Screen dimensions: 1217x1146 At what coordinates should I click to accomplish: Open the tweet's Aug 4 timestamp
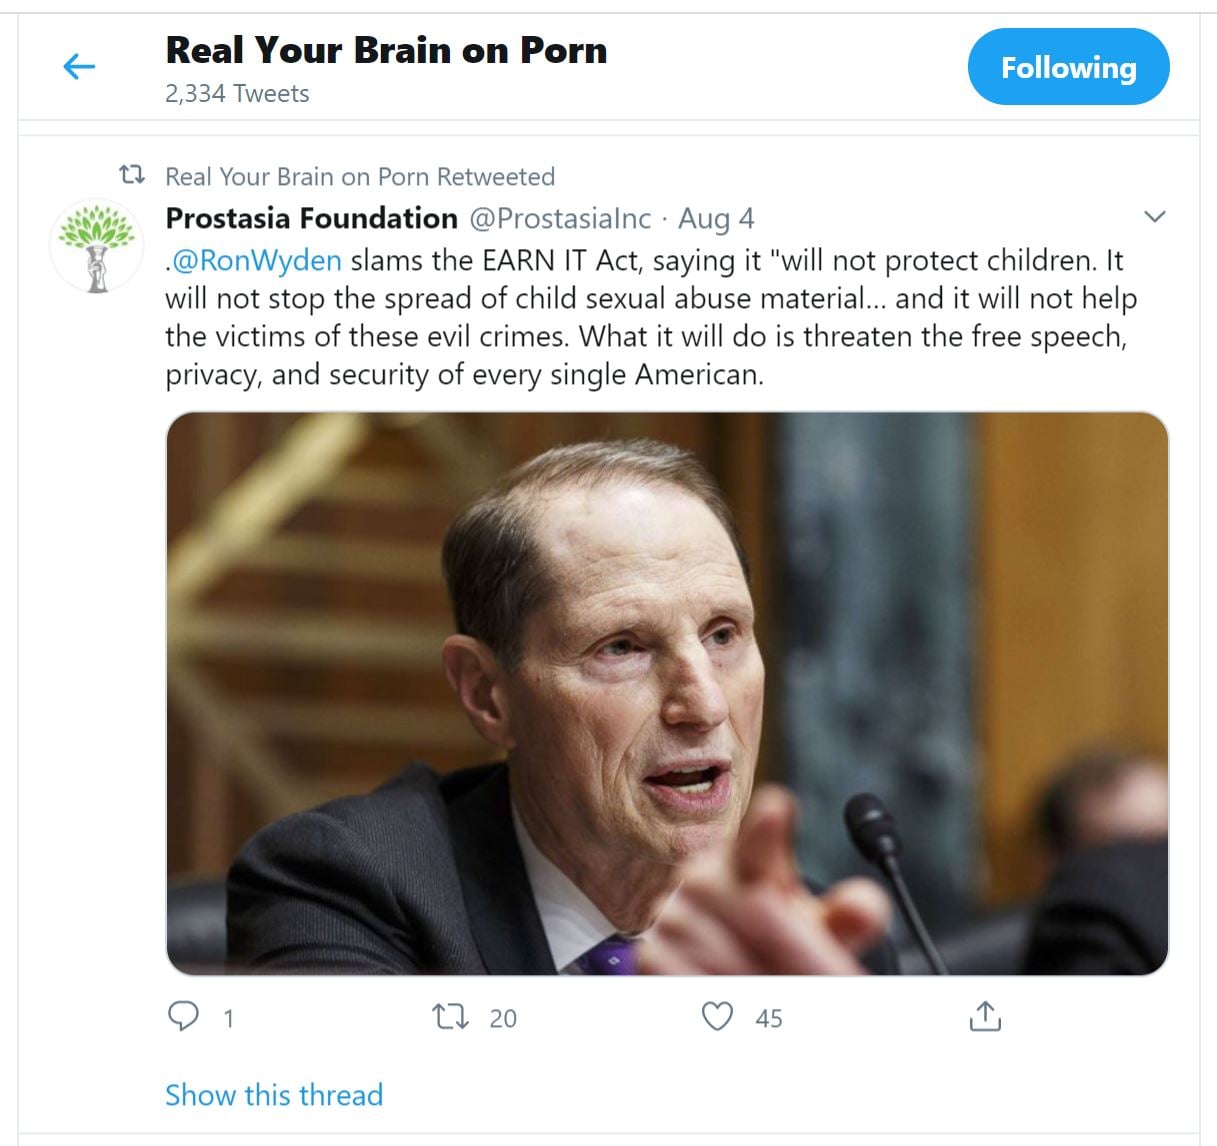tap(716, 218)
